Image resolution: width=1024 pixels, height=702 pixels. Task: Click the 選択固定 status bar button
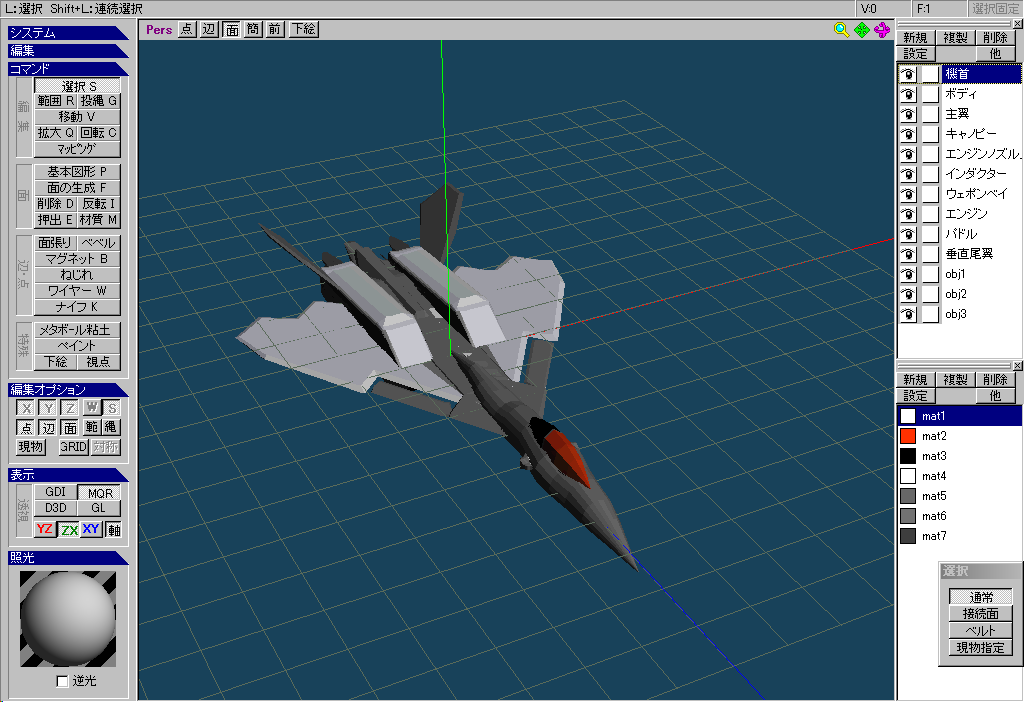click(x=995, y=8)
